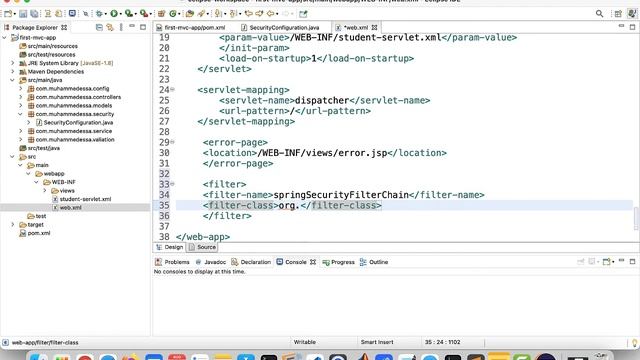Collapse com.muhammedessa.security package

click(x=21, y=114)
